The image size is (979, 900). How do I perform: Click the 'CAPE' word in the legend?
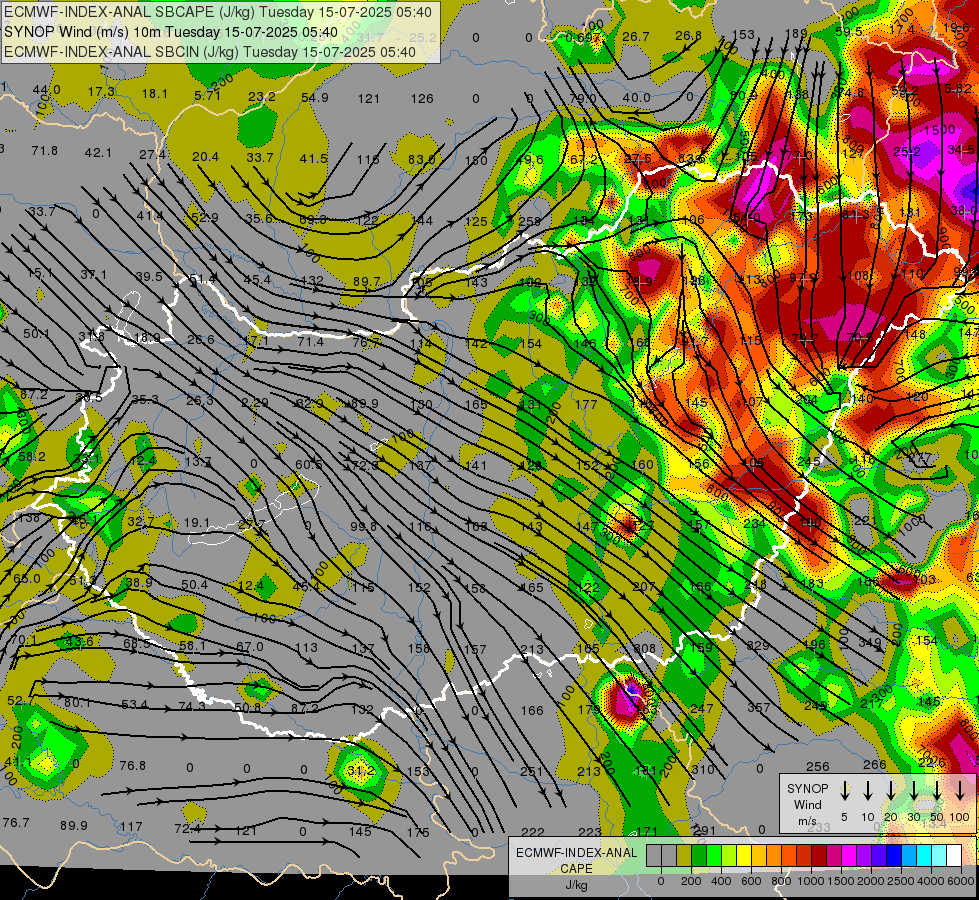pyautogui.click(x=576, y=869)
